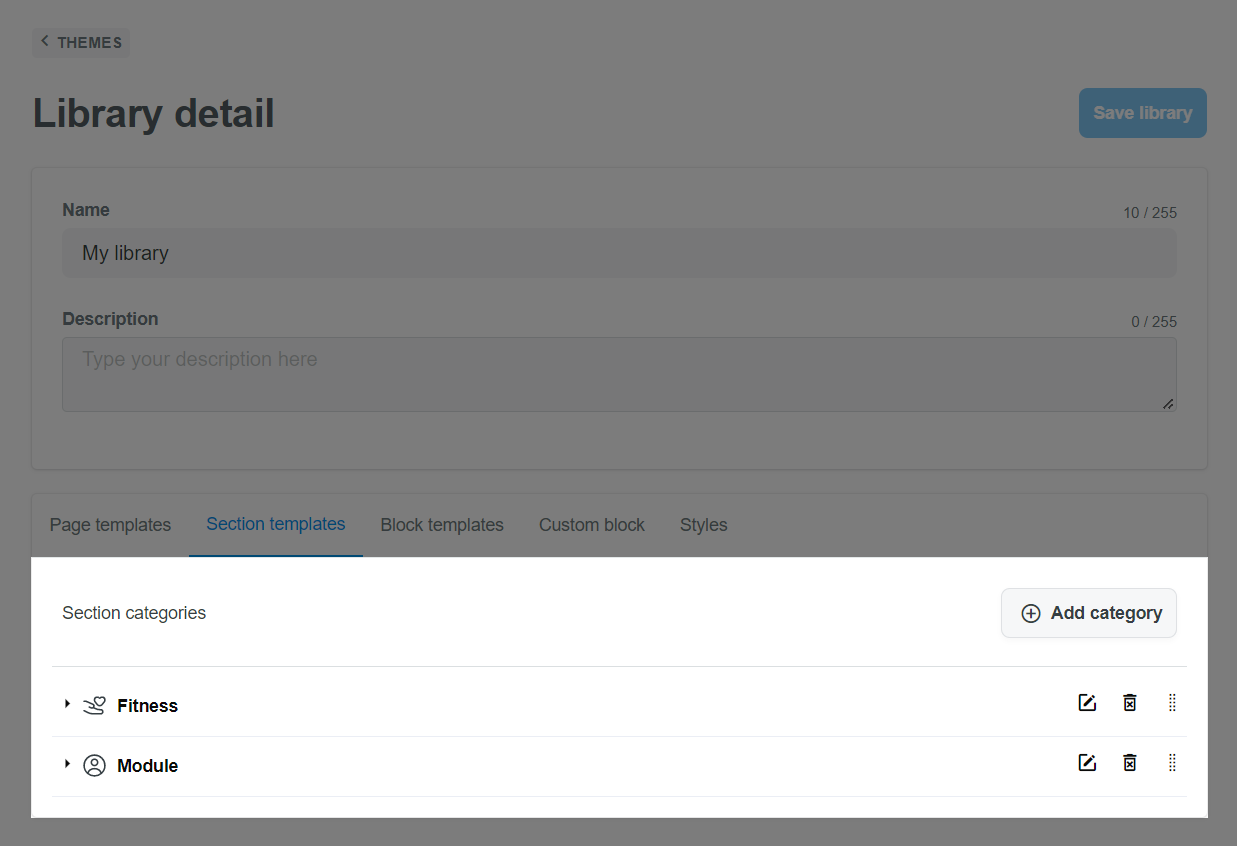Focus the Name input field
1237x846 pixels.
(x=619, y=253)
